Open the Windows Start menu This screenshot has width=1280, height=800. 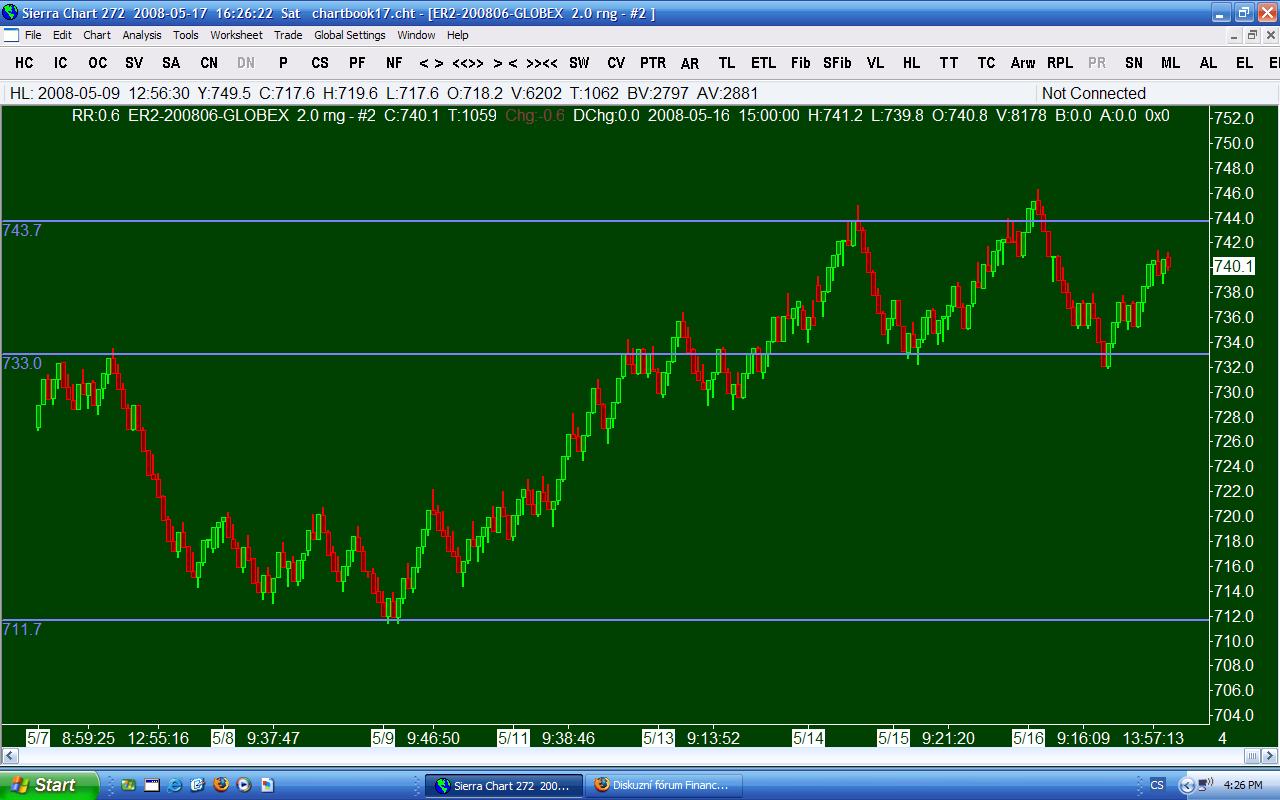tap(48, 785)
